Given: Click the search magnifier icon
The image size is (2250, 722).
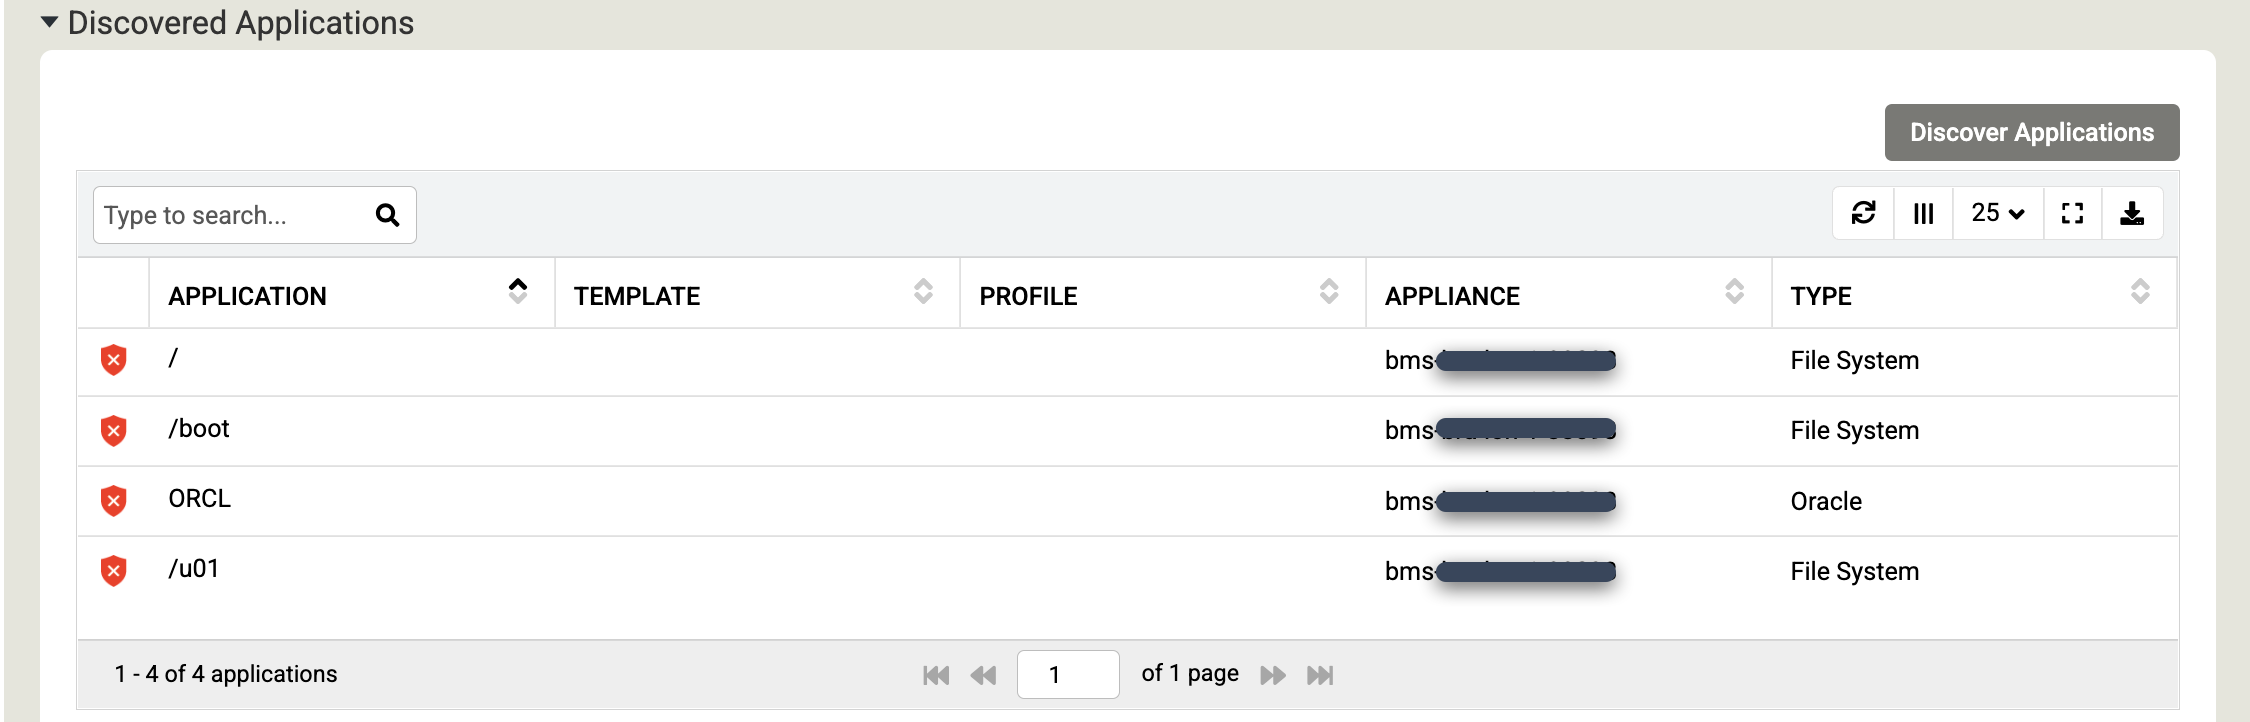Looking at the screenshot, I should click(x=387, y=215).
